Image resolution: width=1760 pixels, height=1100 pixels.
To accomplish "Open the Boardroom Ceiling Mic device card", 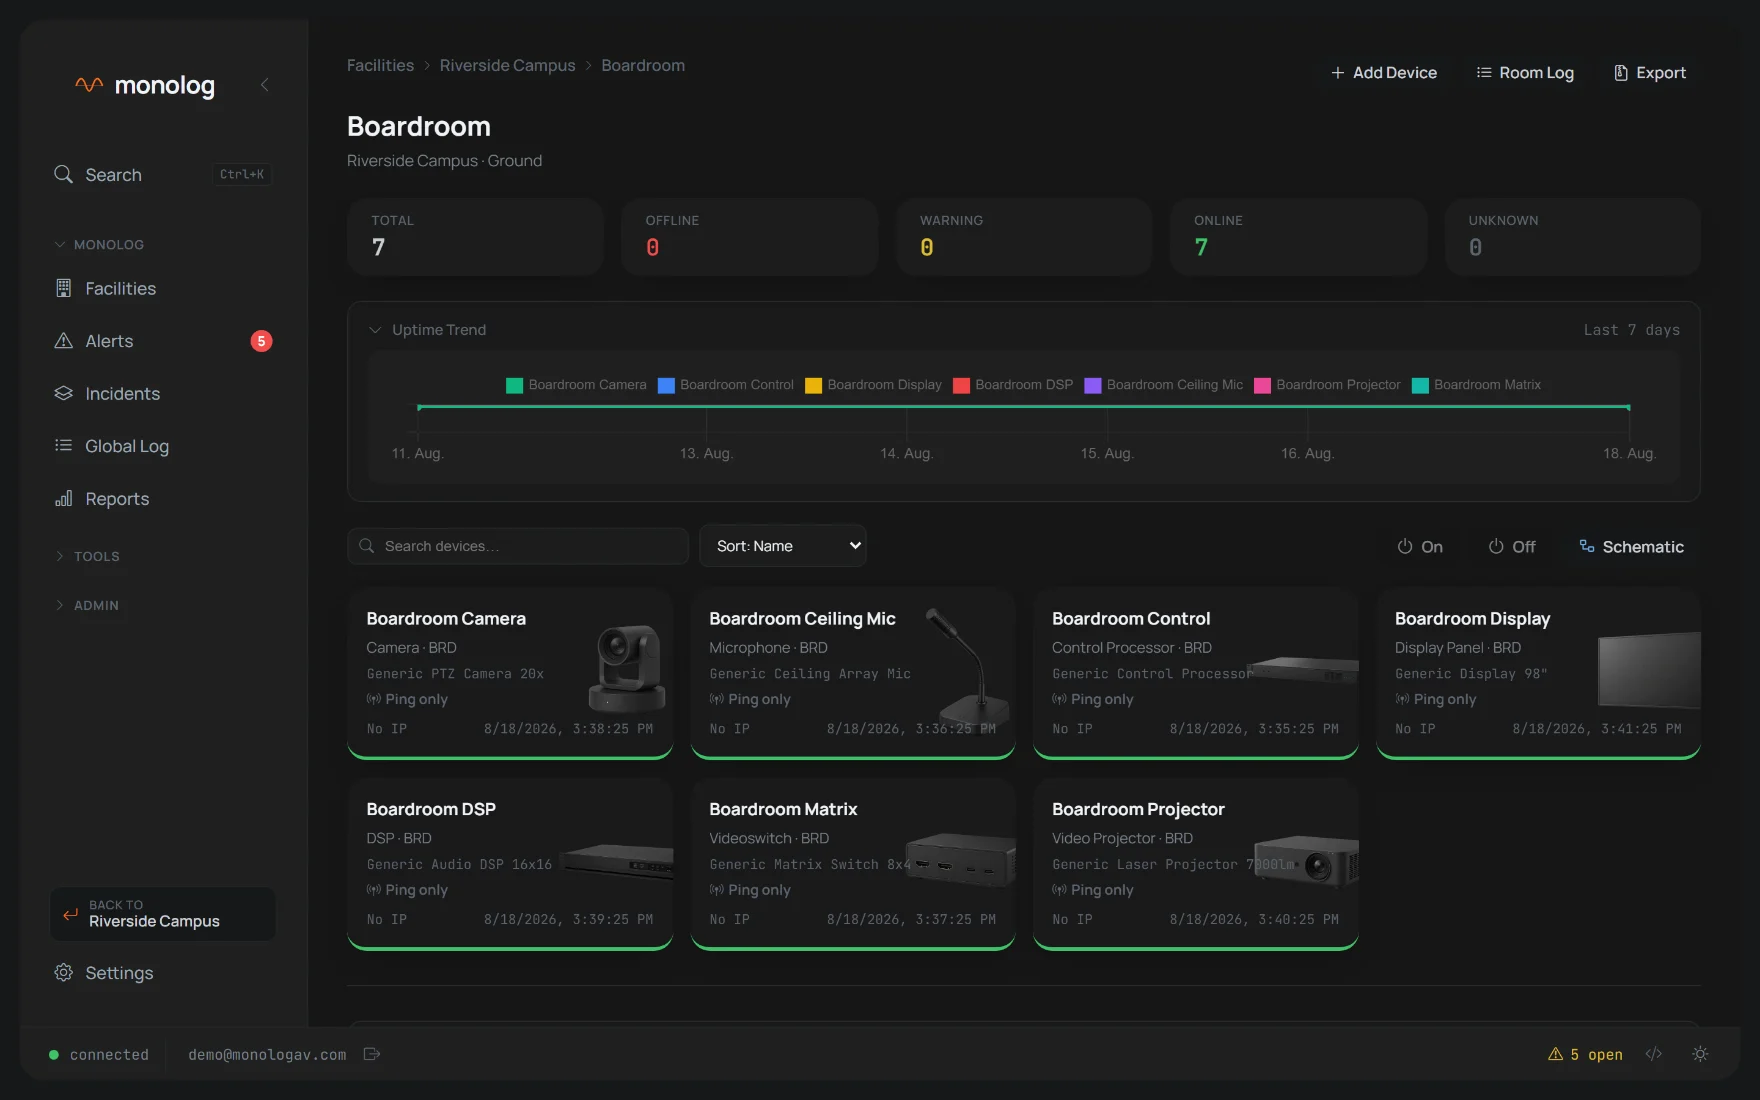I will tap(853, 674).
